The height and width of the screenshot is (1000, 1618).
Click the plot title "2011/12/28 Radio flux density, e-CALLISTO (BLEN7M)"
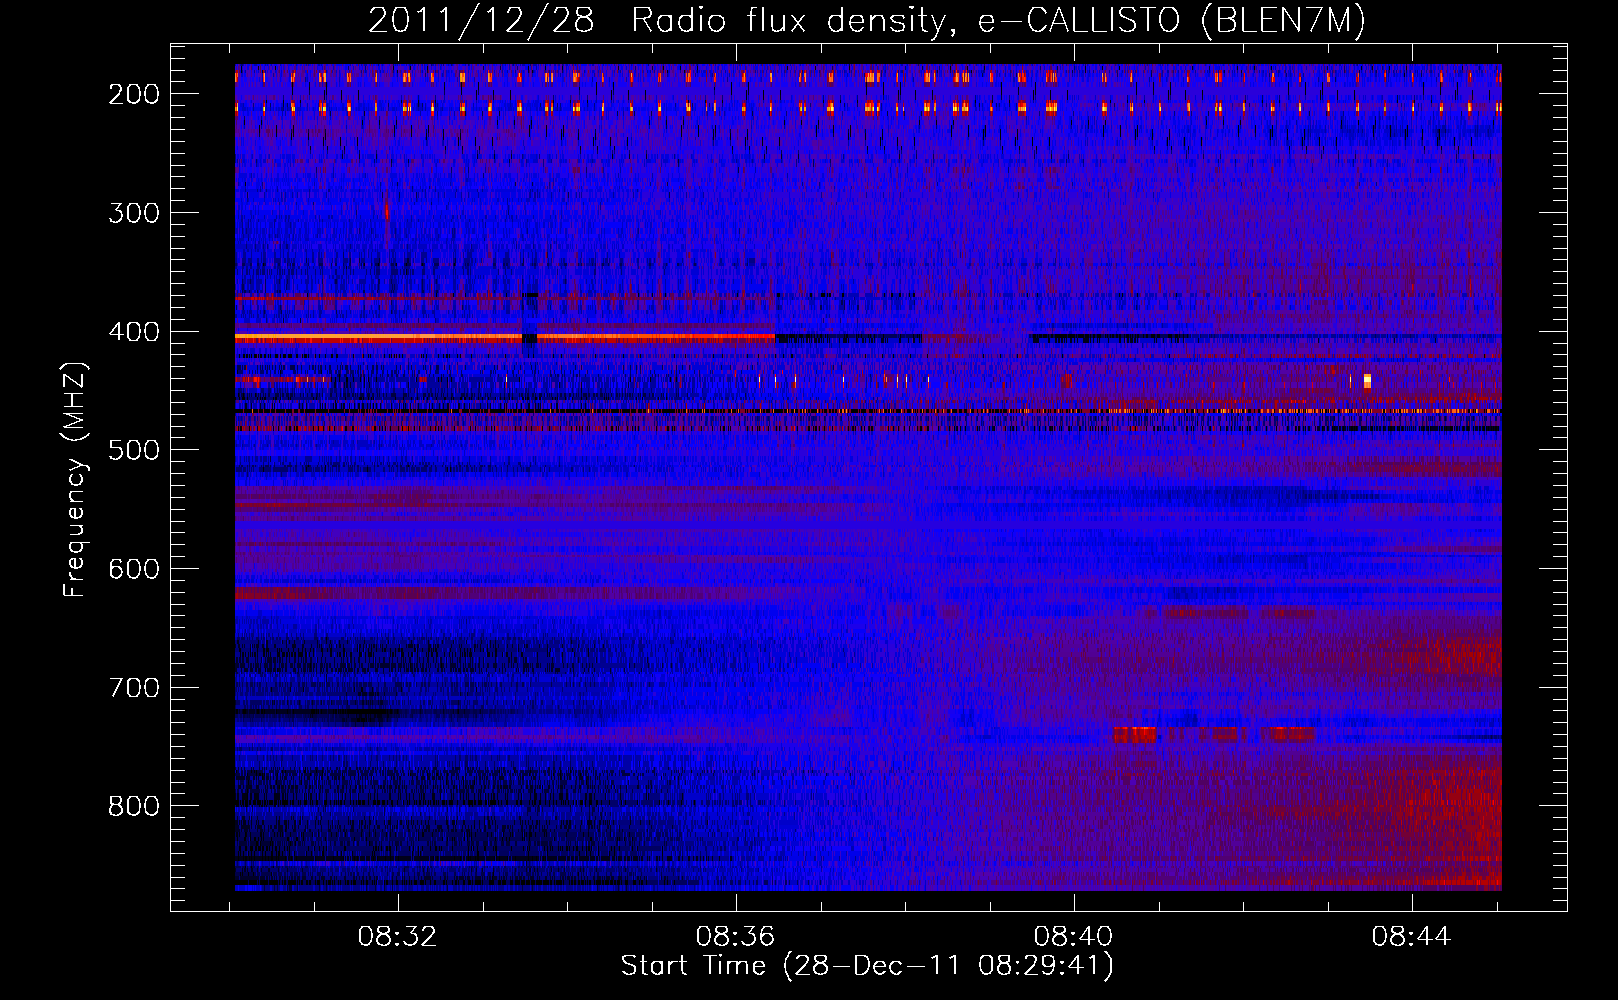coord(866,21)
